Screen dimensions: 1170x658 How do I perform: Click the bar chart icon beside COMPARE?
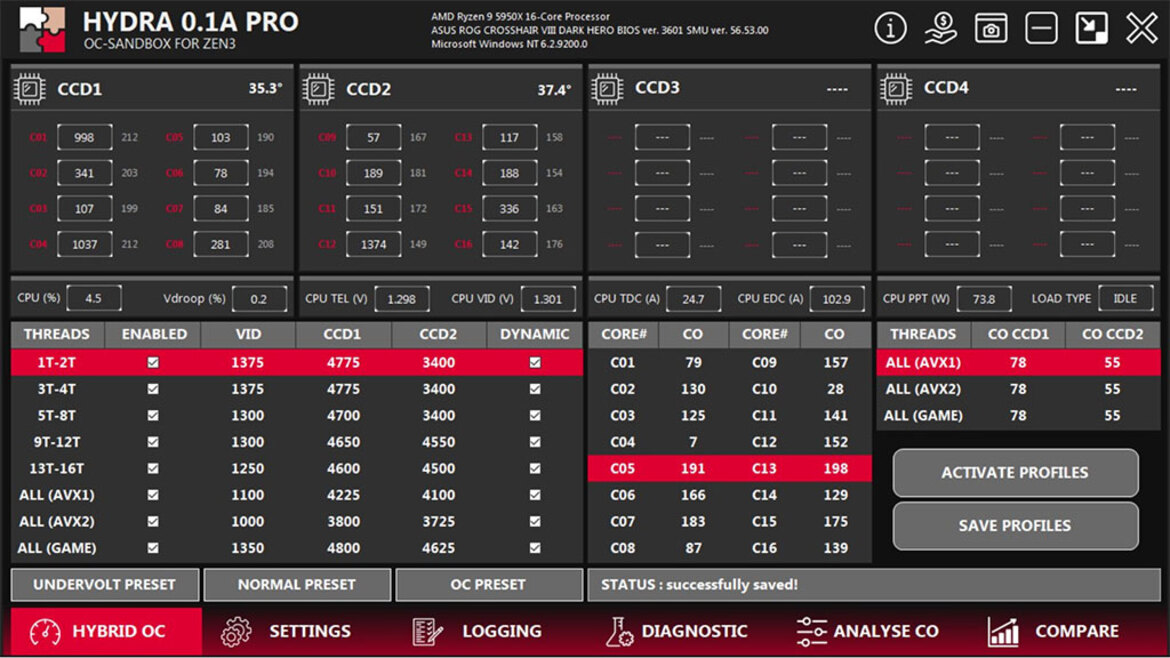(1004, 631)
